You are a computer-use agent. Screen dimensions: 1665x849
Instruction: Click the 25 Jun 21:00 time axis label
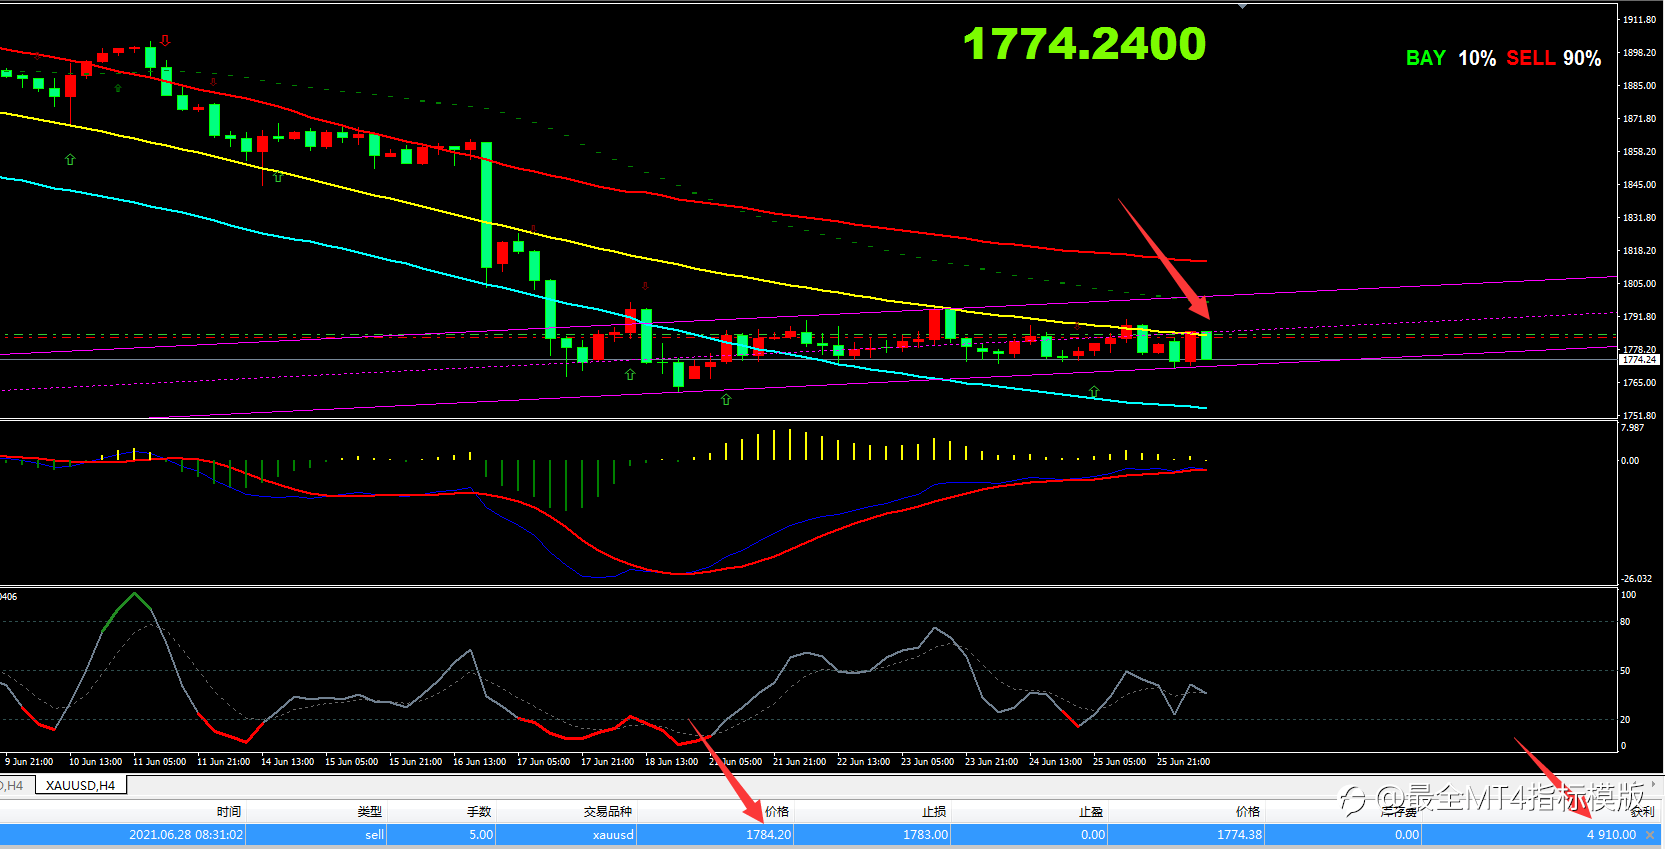(x=1183, y=762)
